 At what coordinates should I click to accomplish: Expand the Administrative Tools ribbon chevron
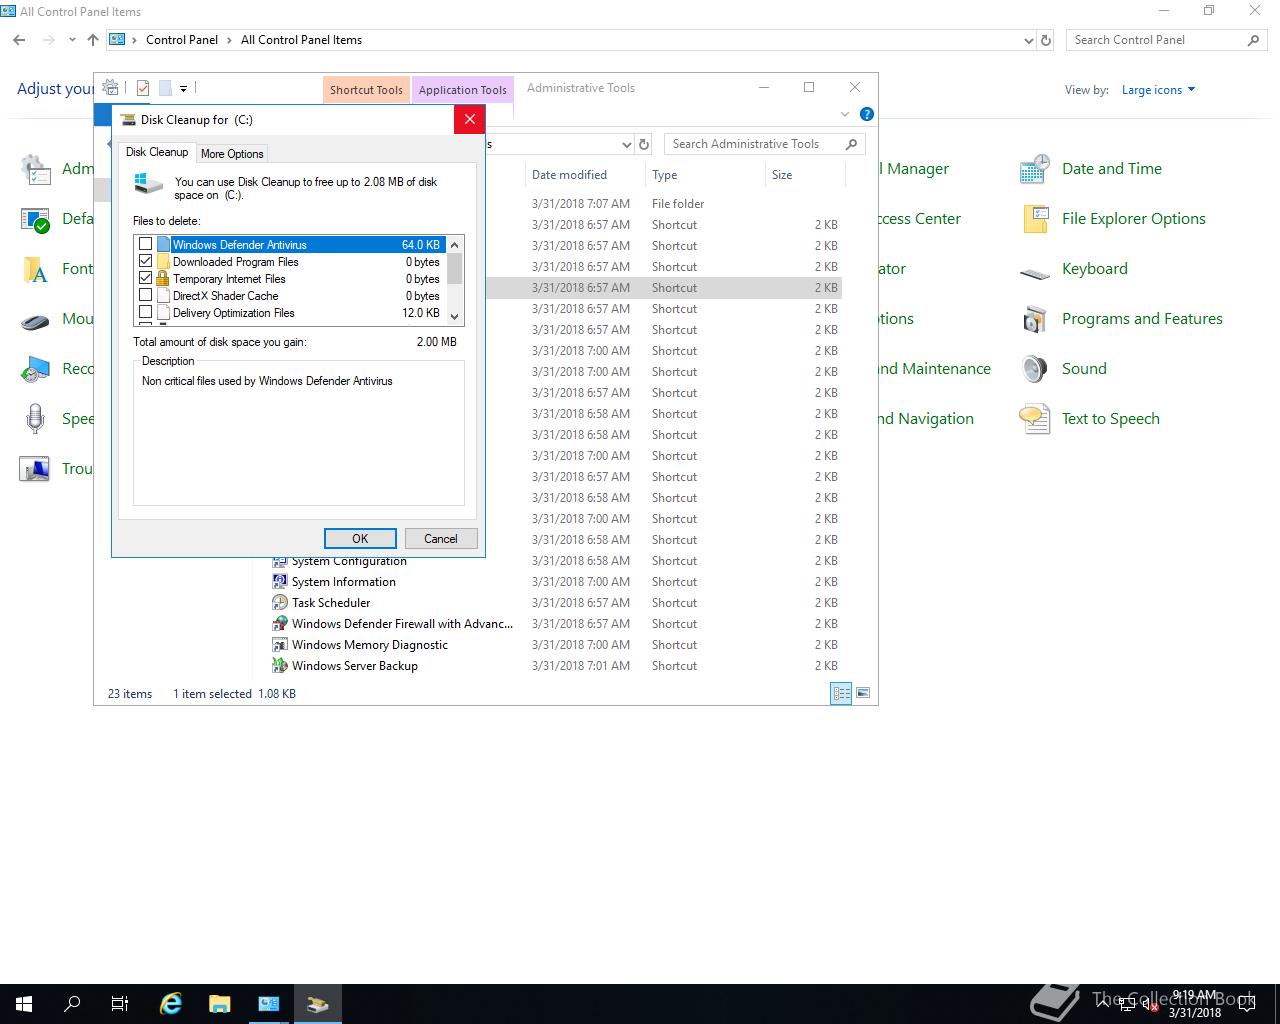(845, 114)
